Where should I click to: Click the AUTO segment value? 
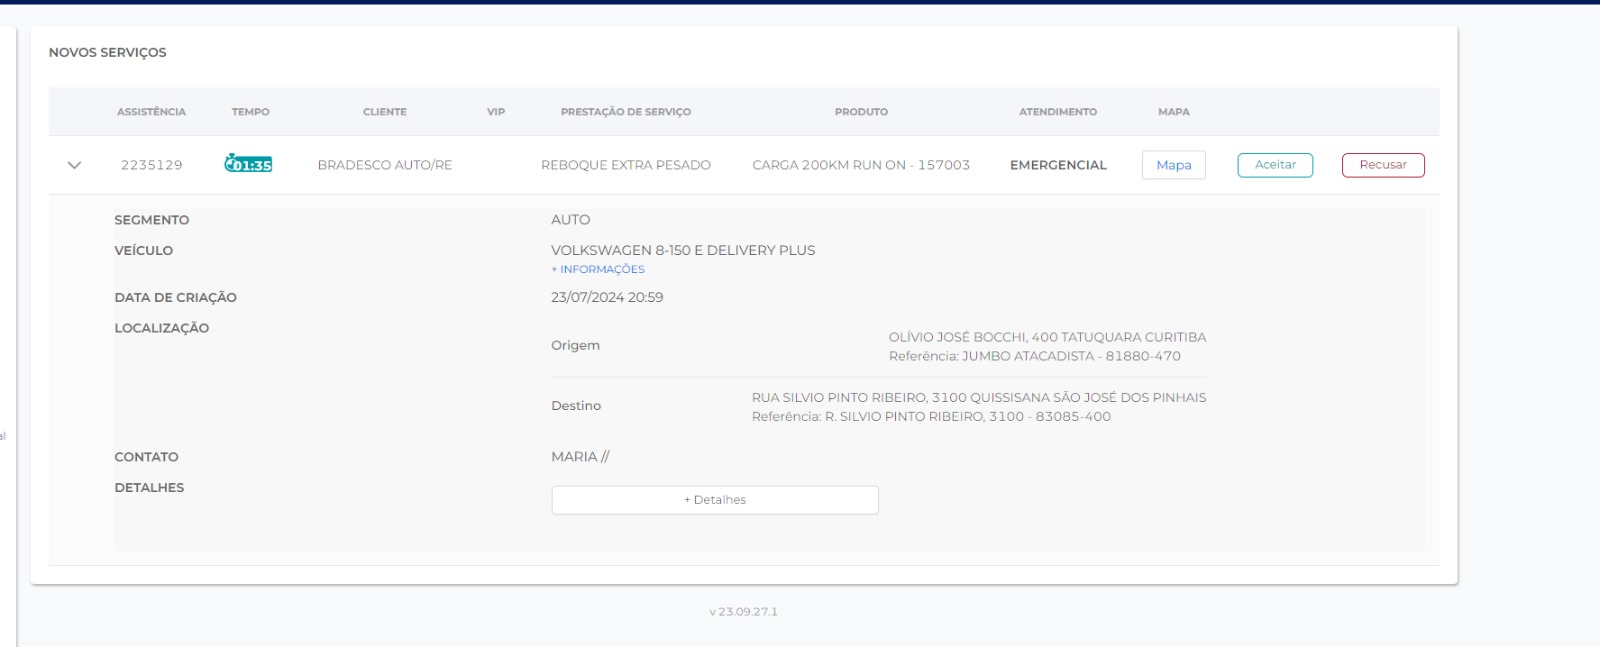[571, 220]
